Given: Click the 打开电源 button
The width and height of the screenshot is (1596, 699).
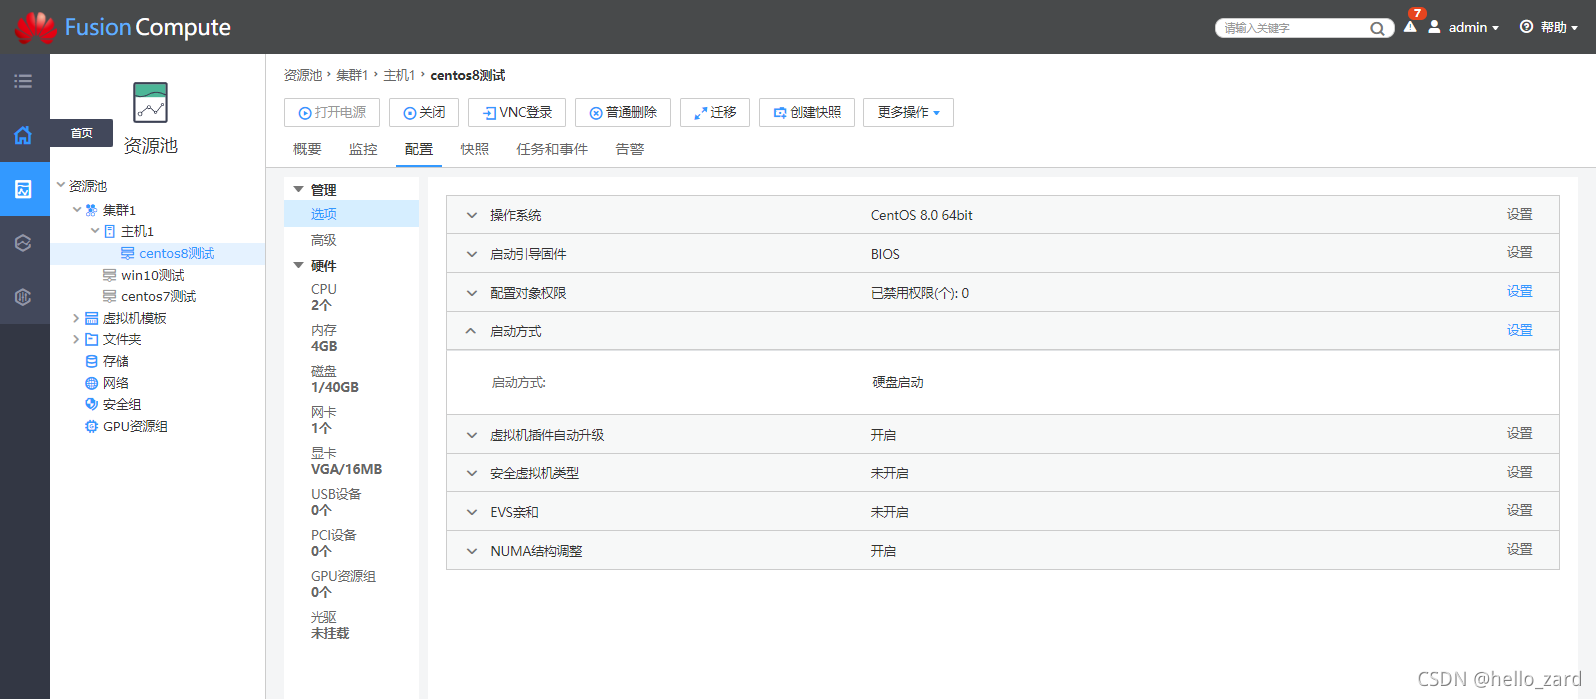Looking at the screenshot, I should click(x=332, y=112).
